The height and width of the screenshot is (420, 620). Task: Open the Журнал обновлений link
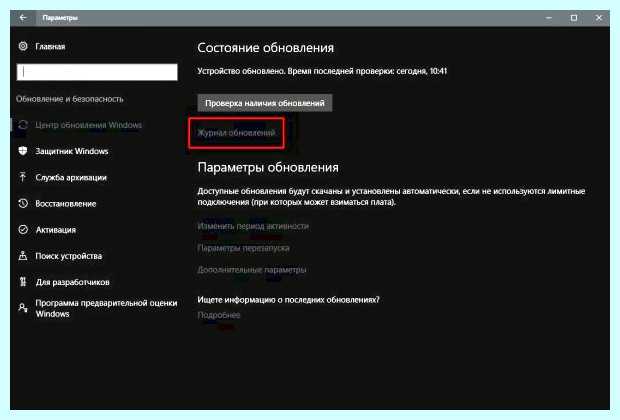[x=236, y=133]
